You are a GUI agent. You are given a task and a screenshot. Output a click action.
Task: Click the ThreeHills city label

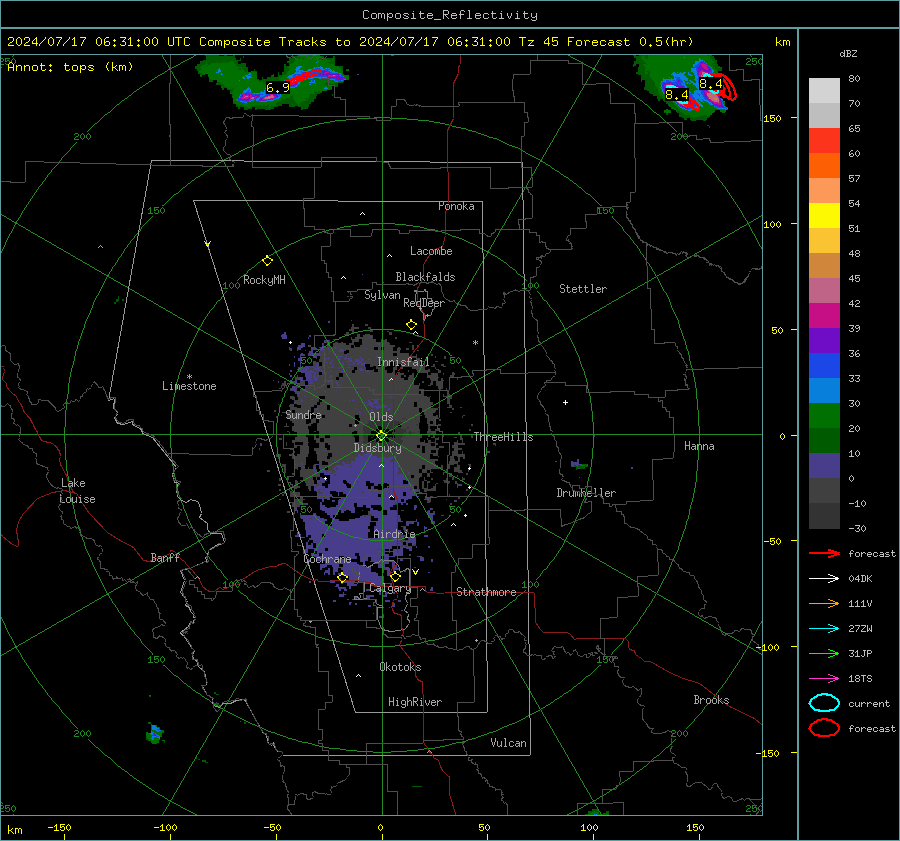coord(503,437)
